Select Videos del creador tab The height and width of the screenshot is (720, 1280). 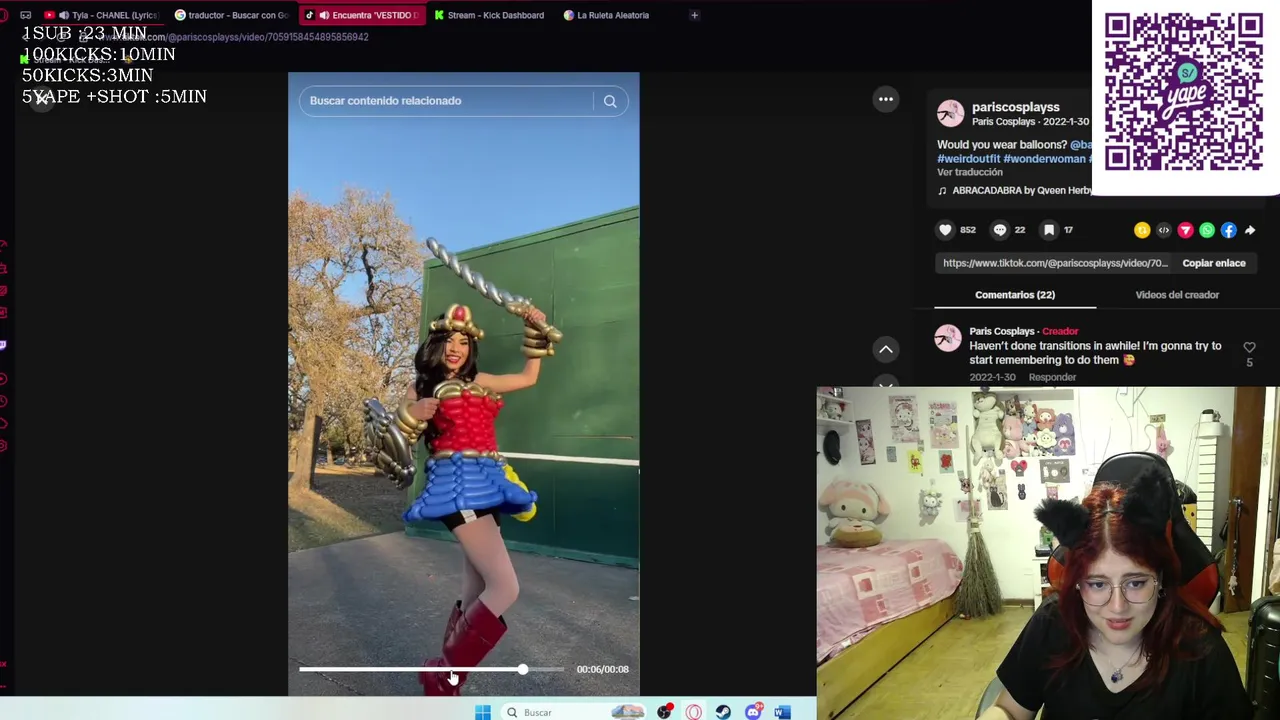[1177, 295]
